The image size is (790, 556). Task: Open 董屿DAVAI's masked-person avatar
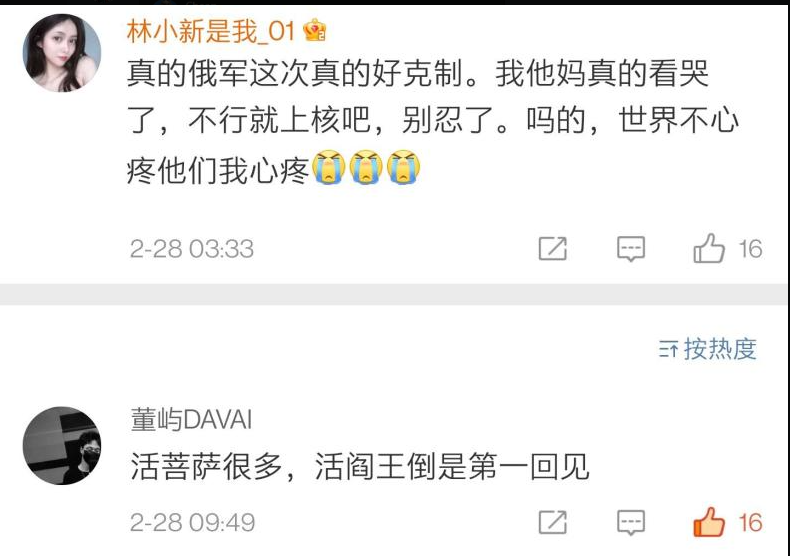pyautogui.click(x=62, y=446)
